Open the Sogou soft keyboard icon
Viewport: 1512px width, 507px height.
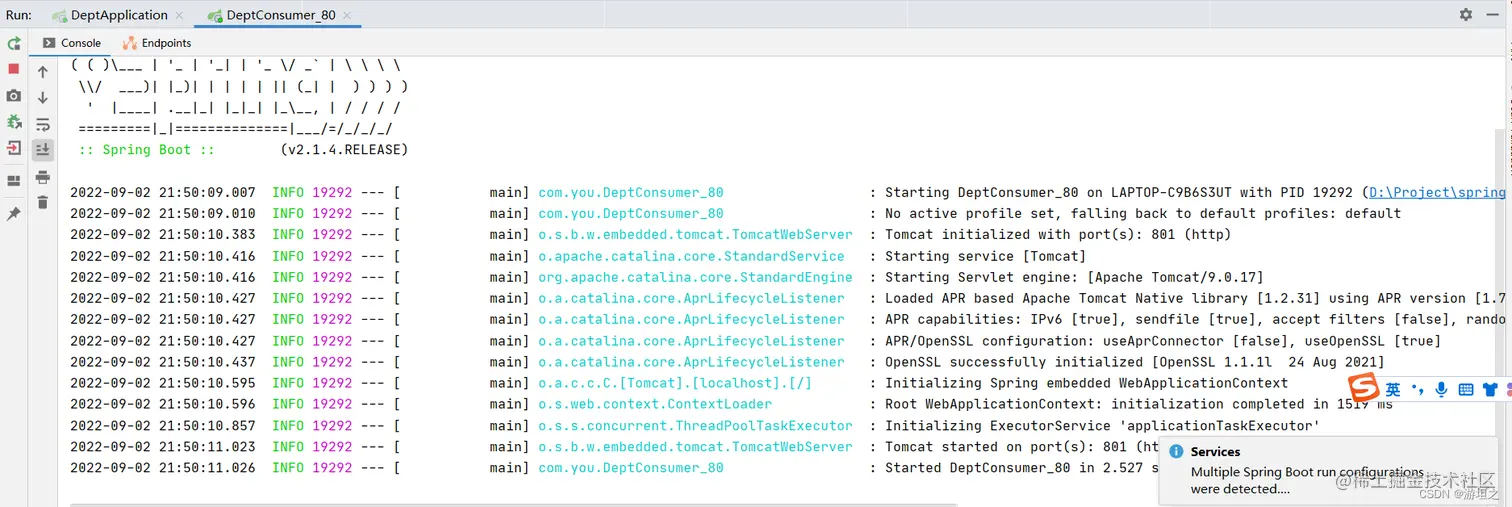[x=1466, y=390]
